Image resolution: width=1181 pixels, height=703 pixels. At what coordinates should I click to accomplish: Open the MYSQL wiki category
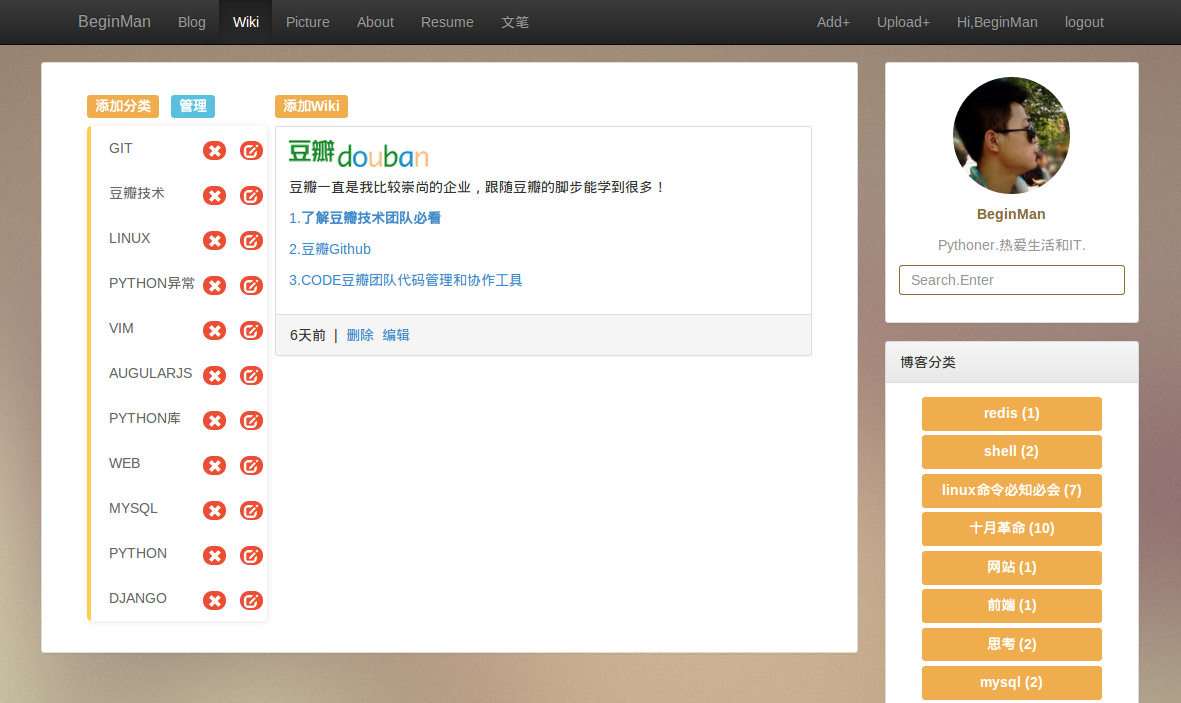(133, 509)
